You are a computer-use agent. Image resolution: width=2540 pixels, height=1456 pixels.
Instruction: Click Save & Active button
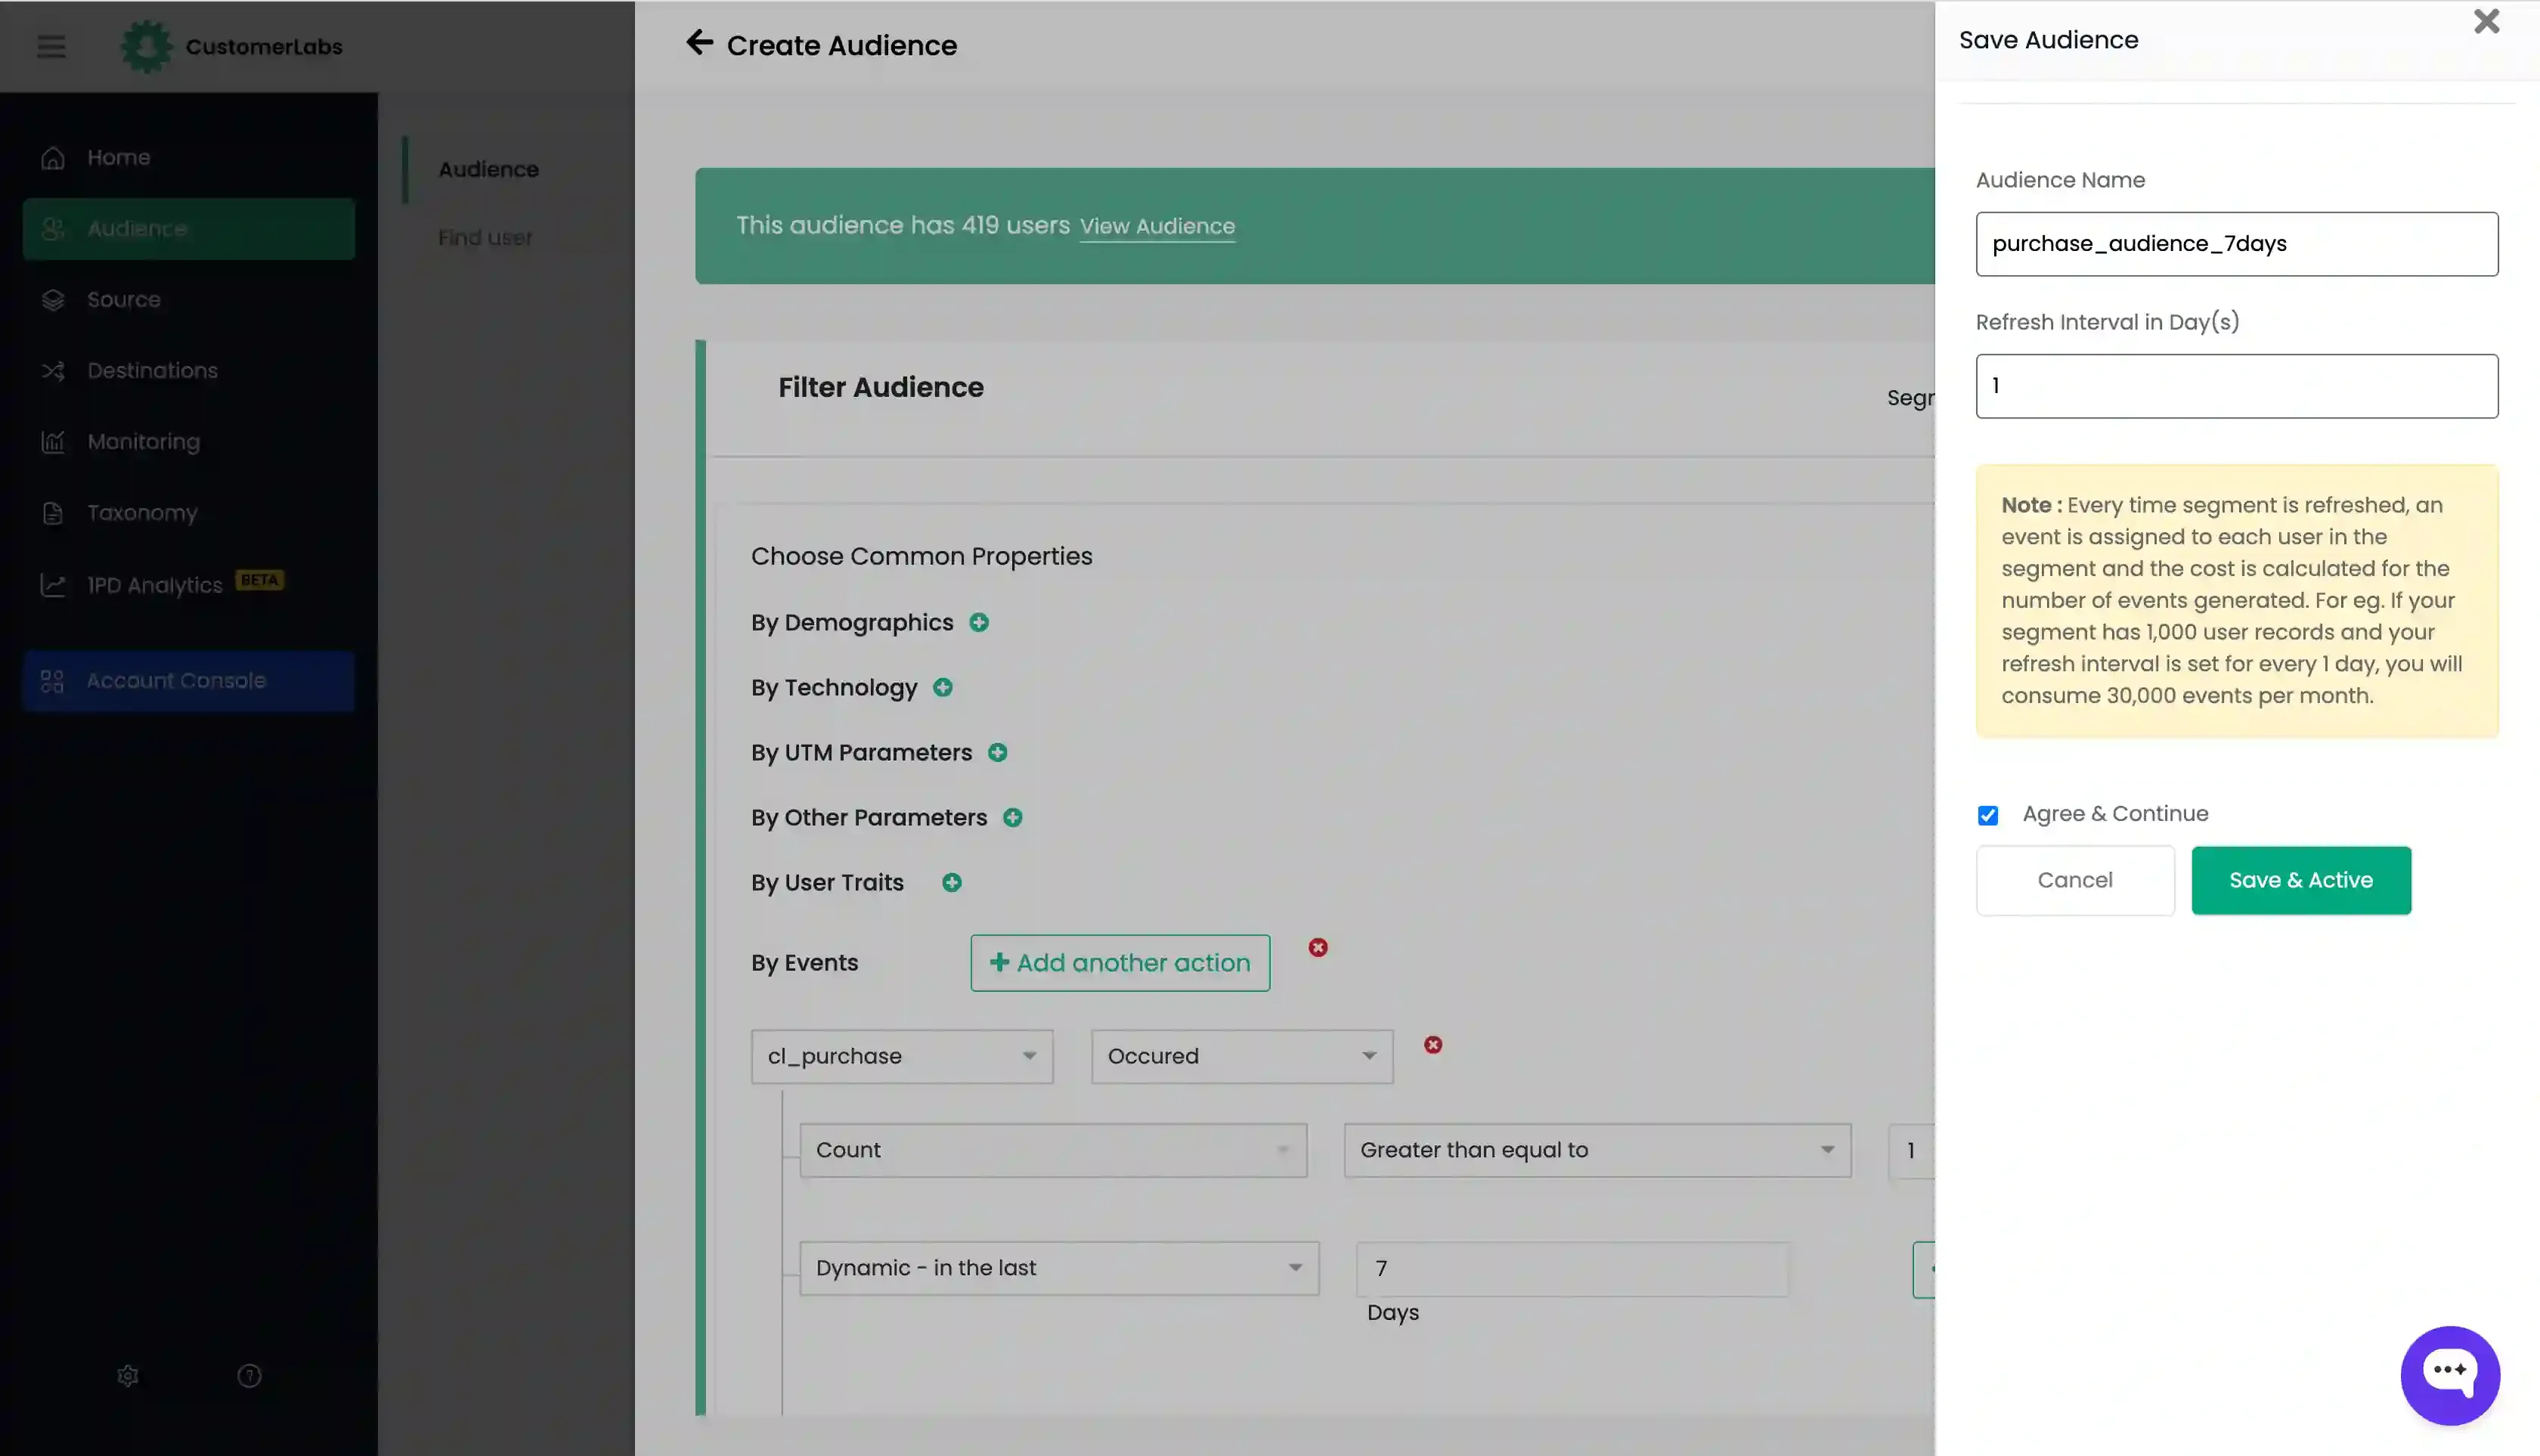pos(2301,880)
